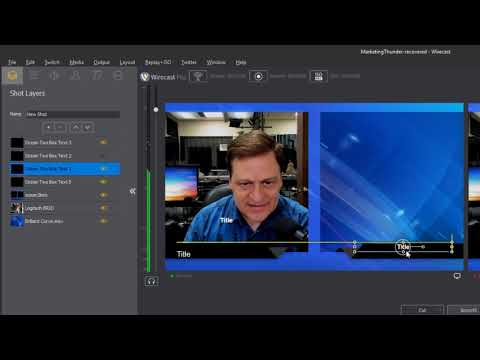Open the File menu
480x360 pixels.
click(x=12, y=62)
